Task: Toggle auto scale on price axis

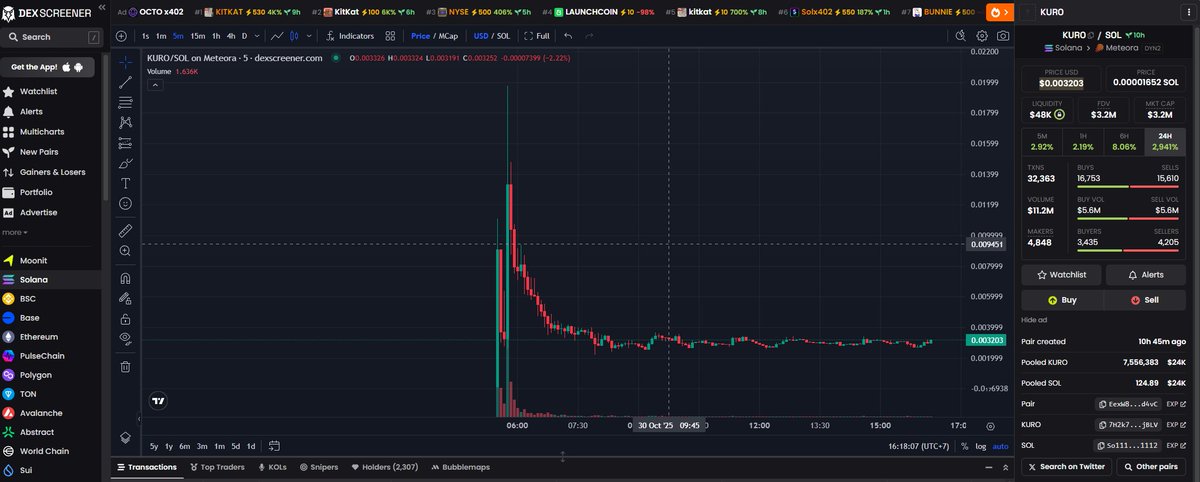Action: click(1001, 446)
